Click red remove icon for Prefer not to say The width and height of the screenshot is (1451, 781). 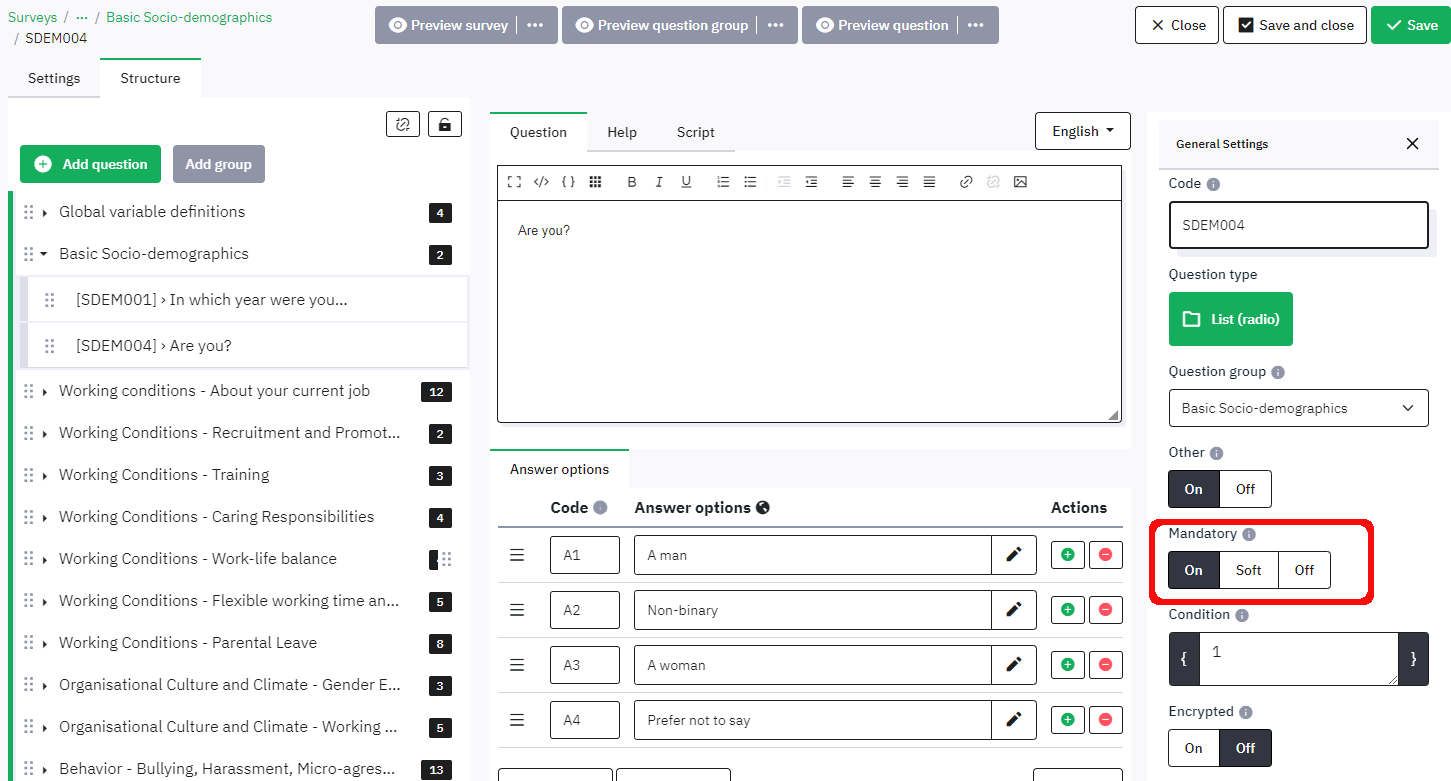[x=1105, y=720]
